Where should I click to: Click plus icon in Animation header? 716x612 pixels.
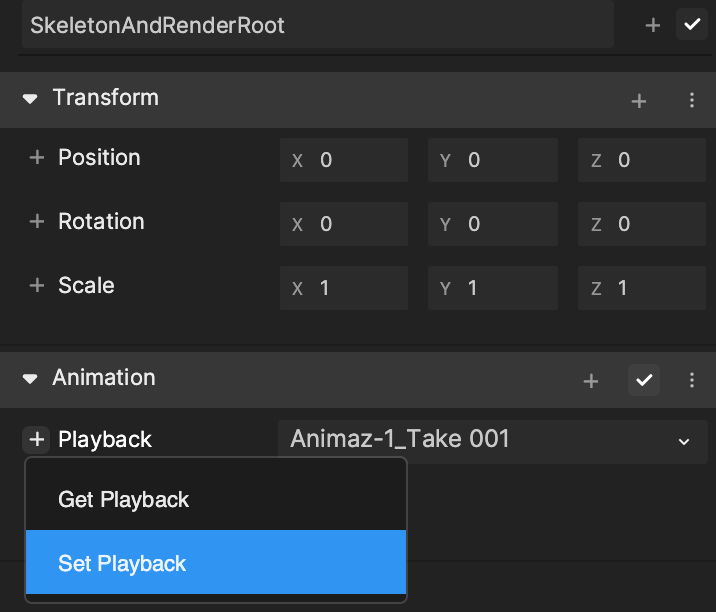click(590, 380)
